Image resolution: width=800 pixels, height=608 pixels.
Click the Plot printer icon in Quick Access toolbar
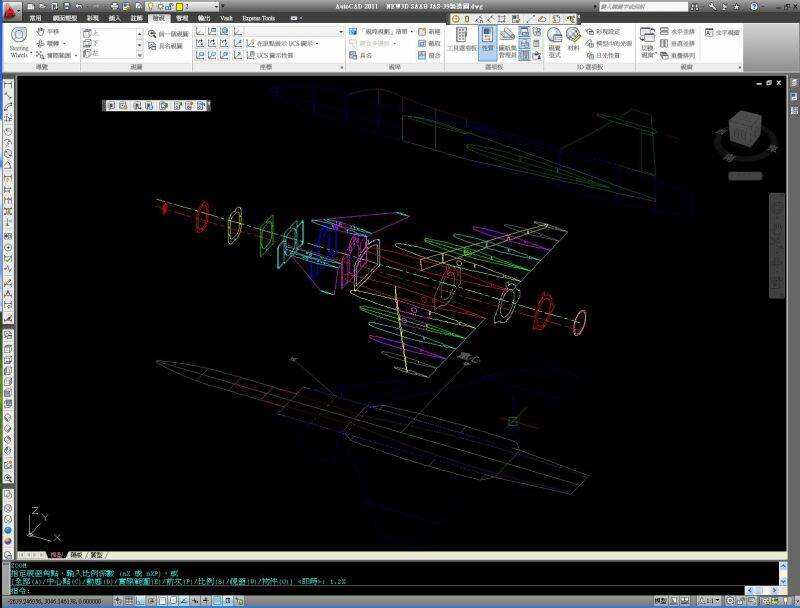pos(114,7)
